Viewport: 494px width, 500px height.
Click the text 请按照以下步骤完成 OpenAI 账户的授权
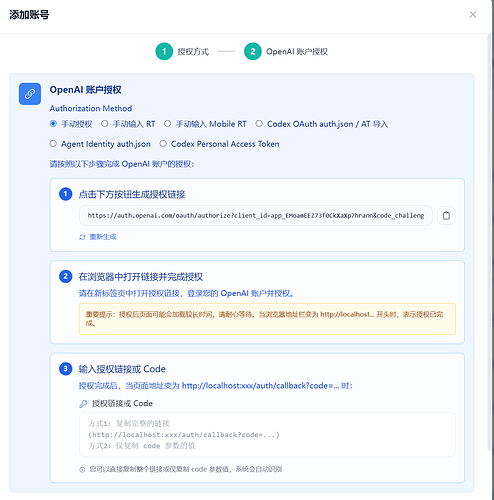(122, 164)
